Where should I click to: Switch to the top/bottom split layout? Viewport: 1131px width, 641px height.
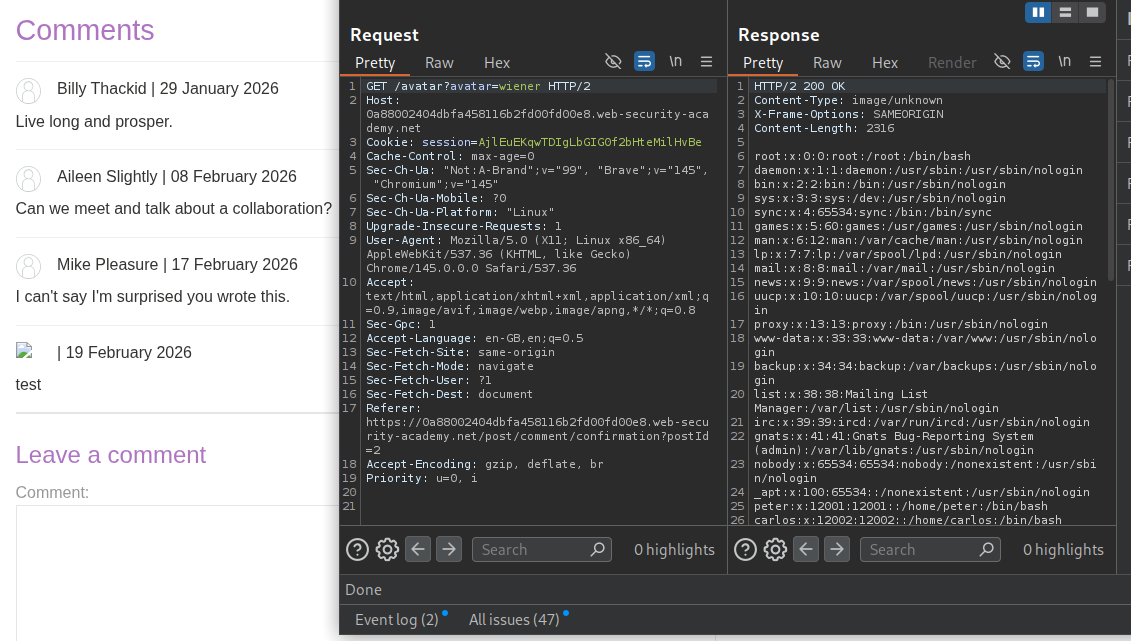coord(1065,12)
